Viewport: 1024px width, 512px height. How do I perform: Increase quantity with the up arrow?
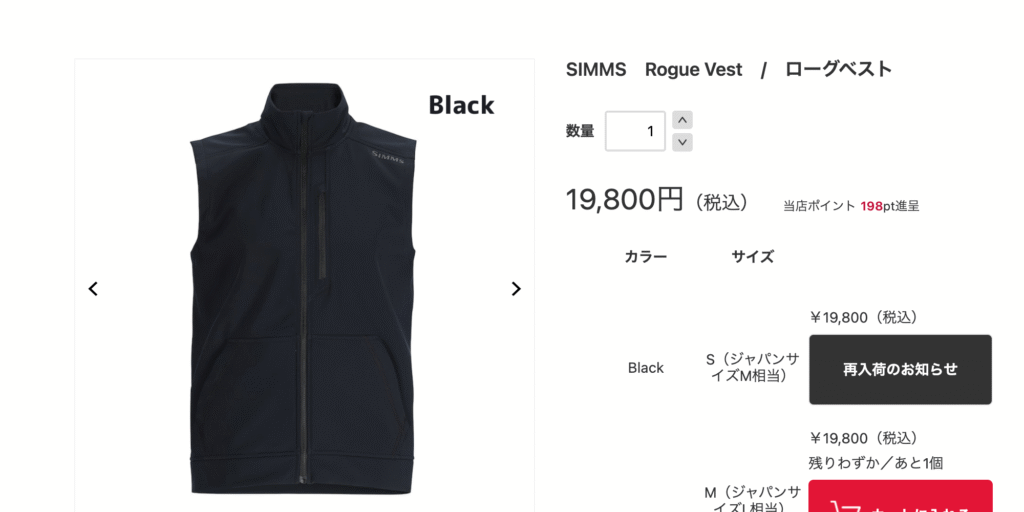coord(682,120)
